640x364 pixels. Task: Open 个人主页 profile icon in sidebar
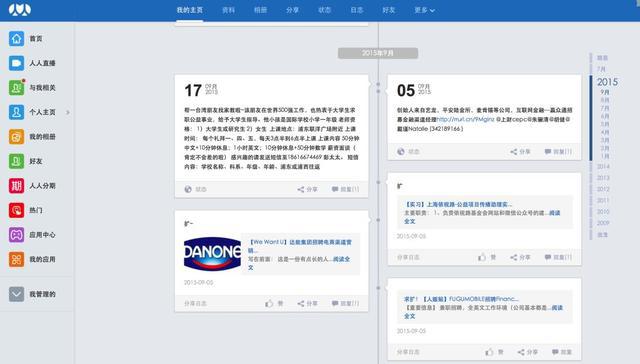tap(16, 112)
